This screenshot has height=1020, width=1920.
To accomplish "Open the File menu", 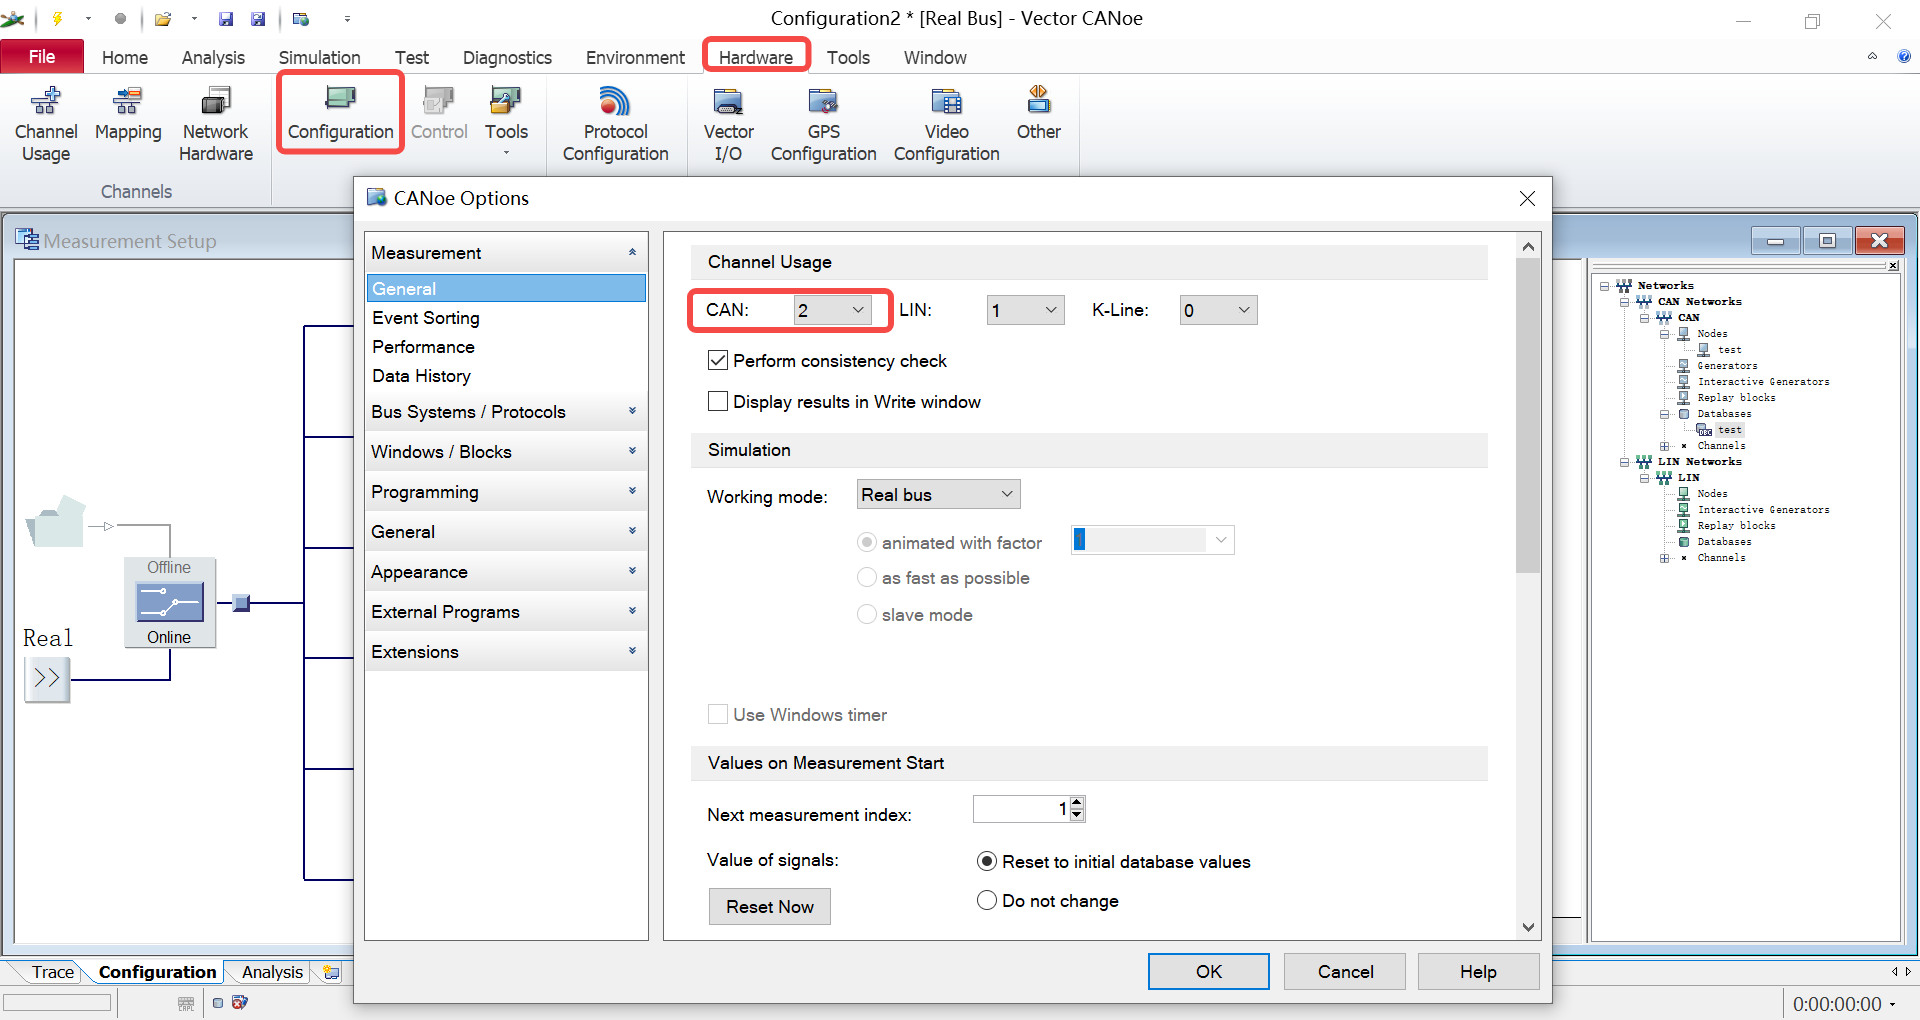I will (x=42, y=57).
